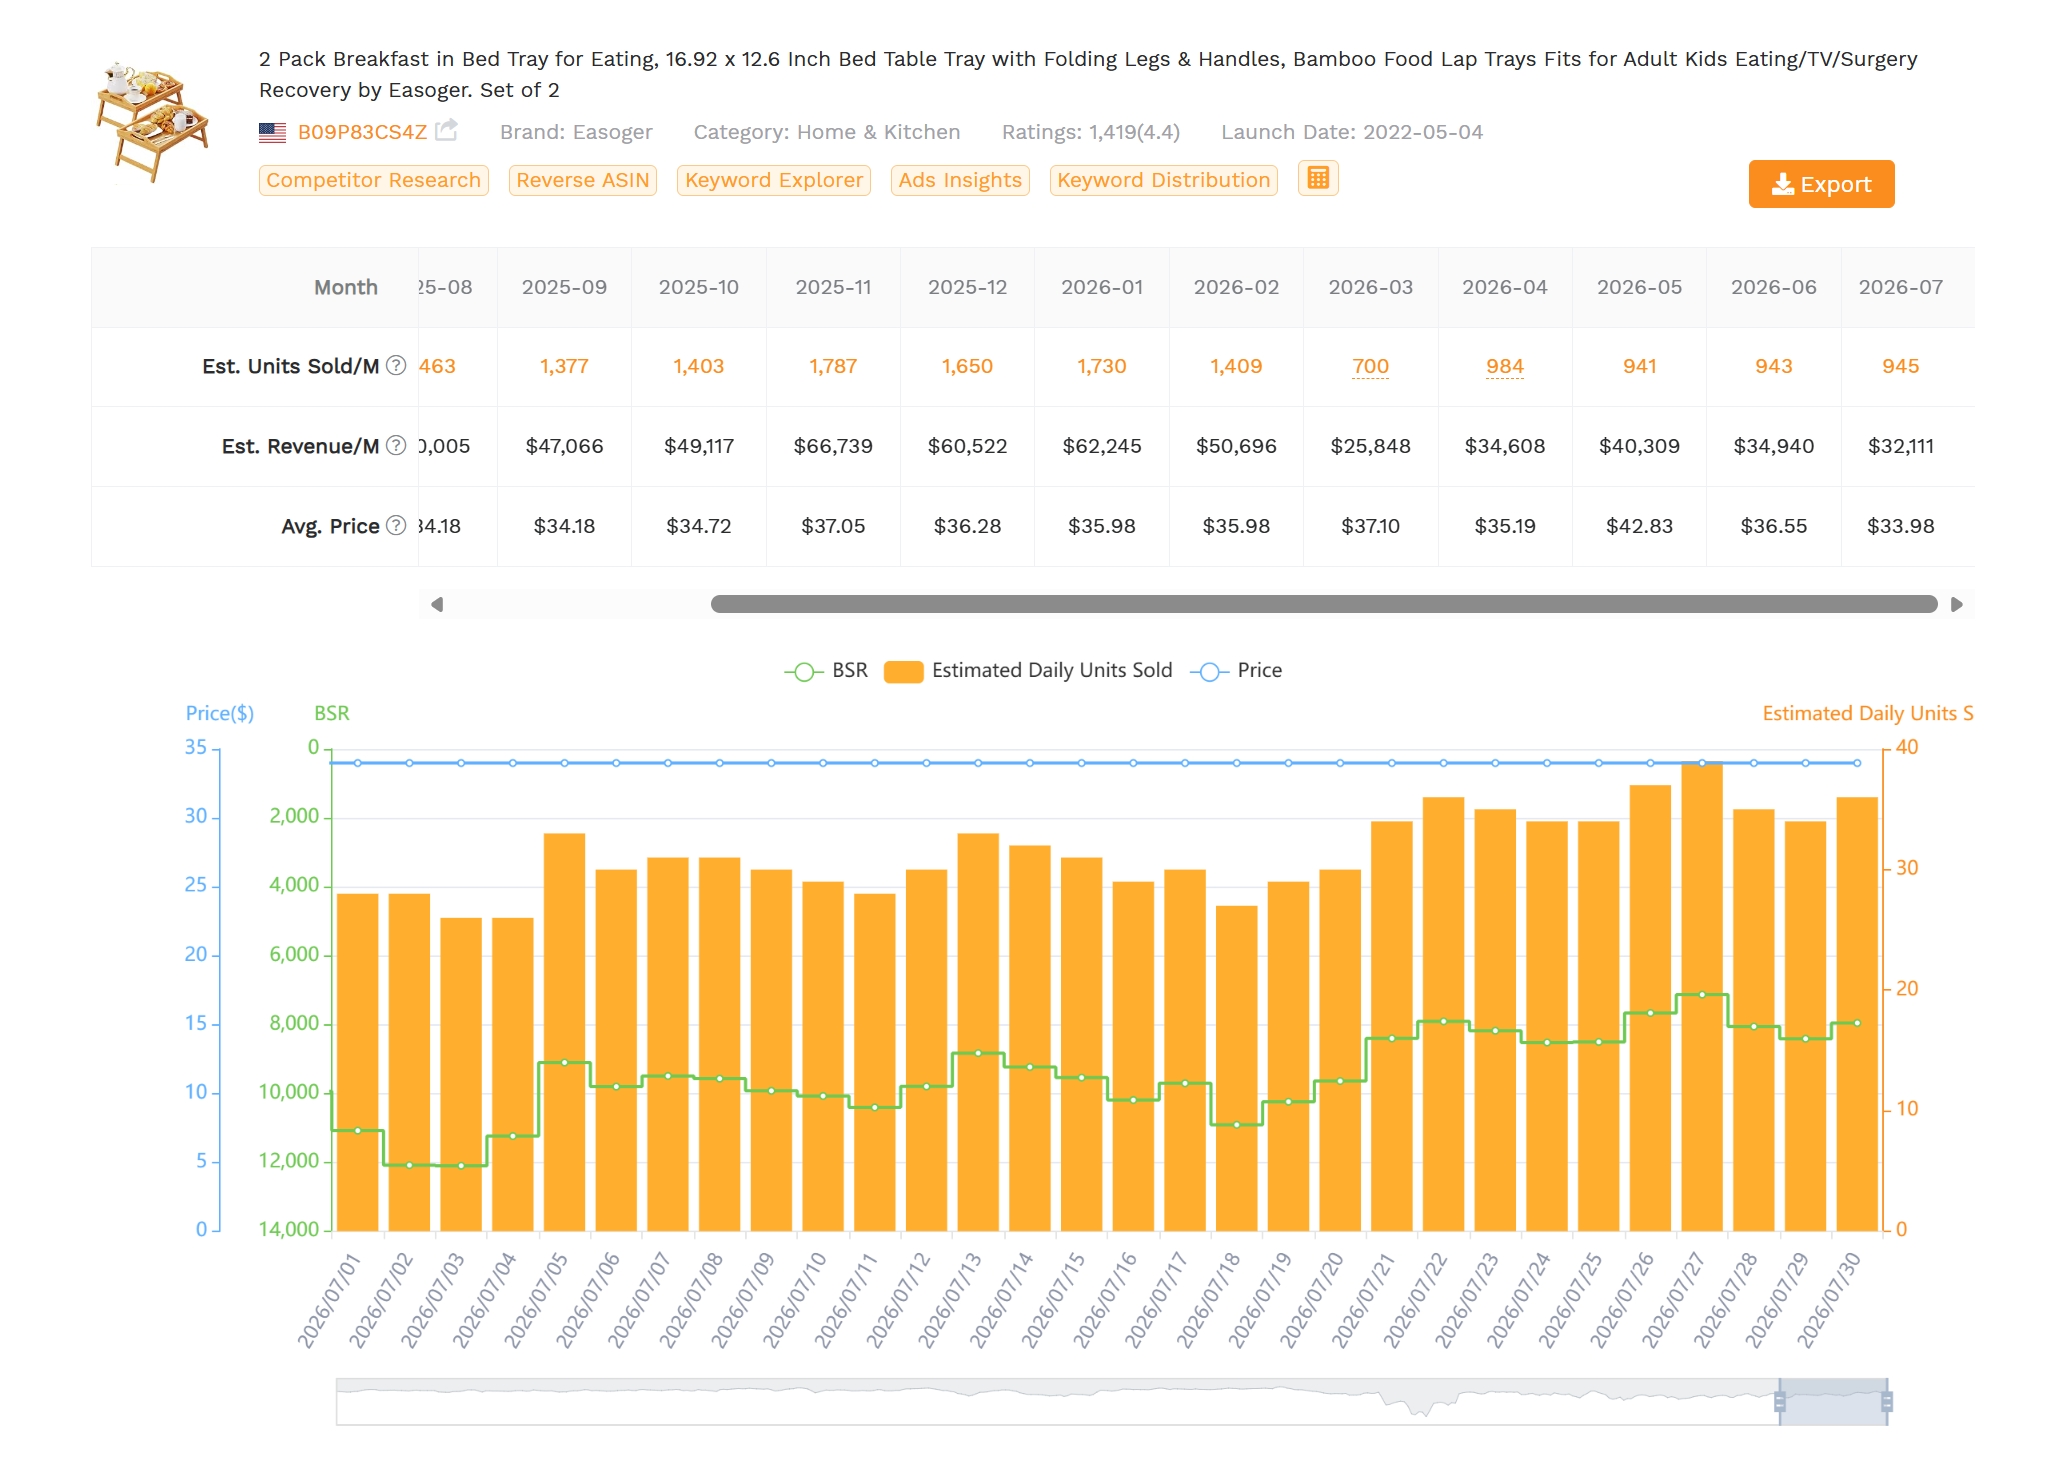
Task: Click the bar for 2026/07/18
Action: [1236, 1068]
